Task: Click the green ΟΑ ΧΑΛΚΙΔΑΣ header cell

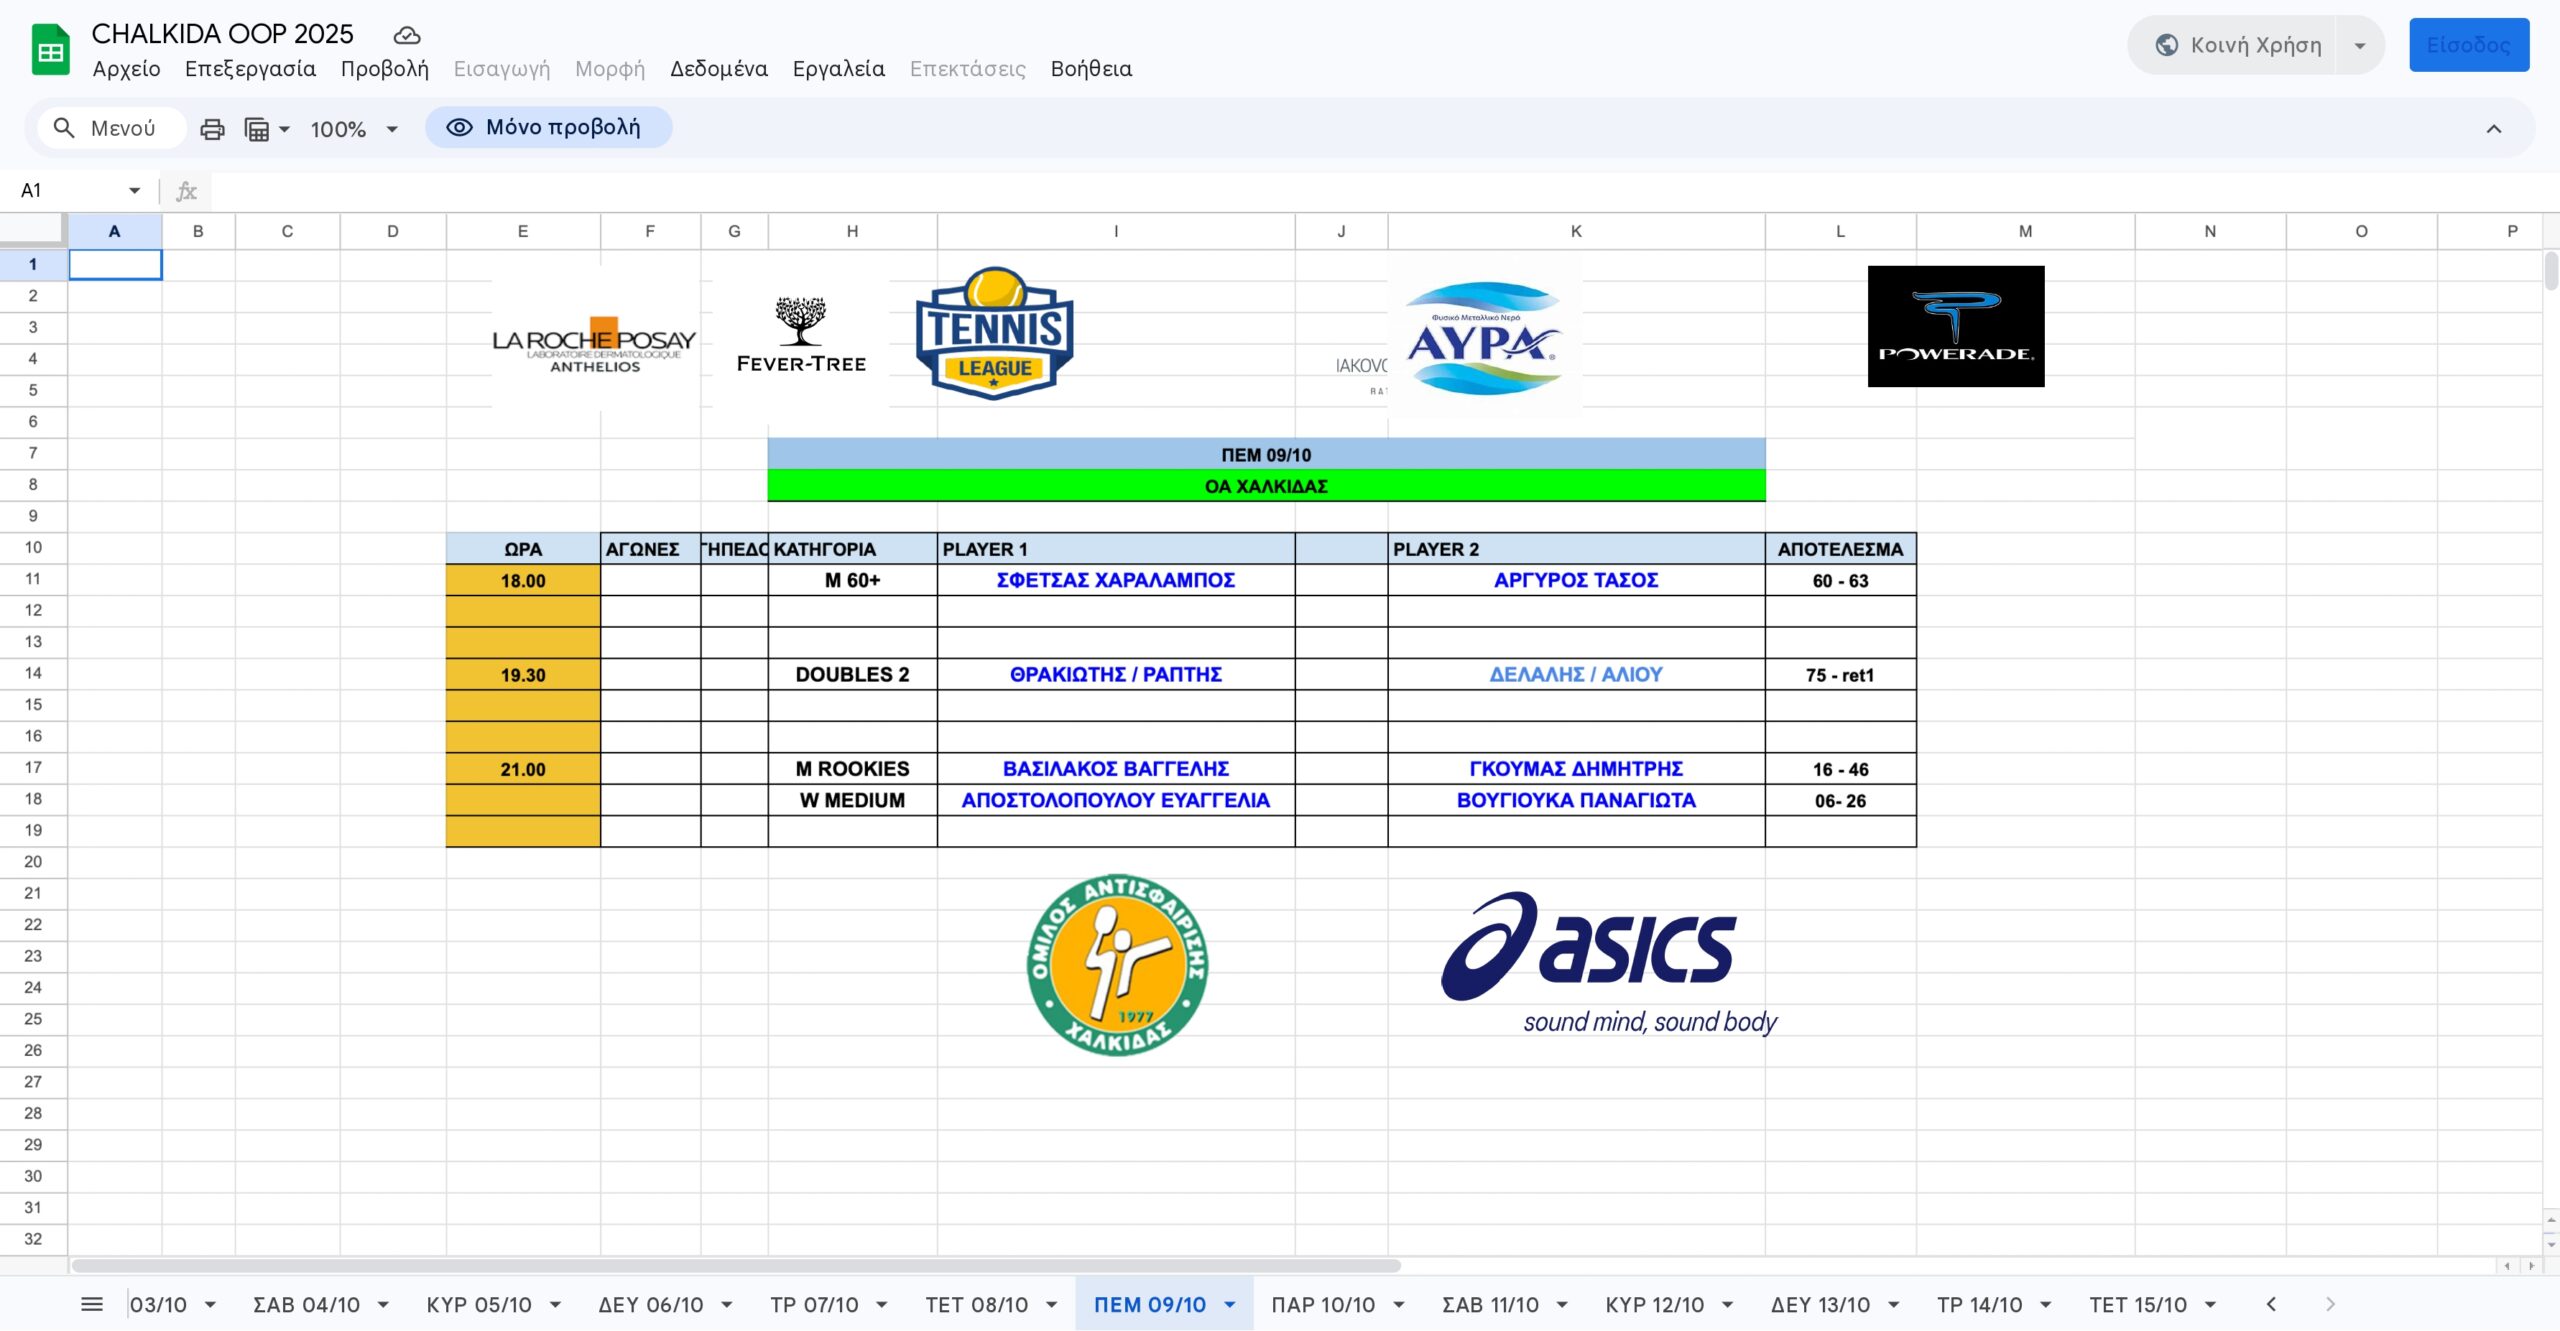Action: pos(1265,486)
